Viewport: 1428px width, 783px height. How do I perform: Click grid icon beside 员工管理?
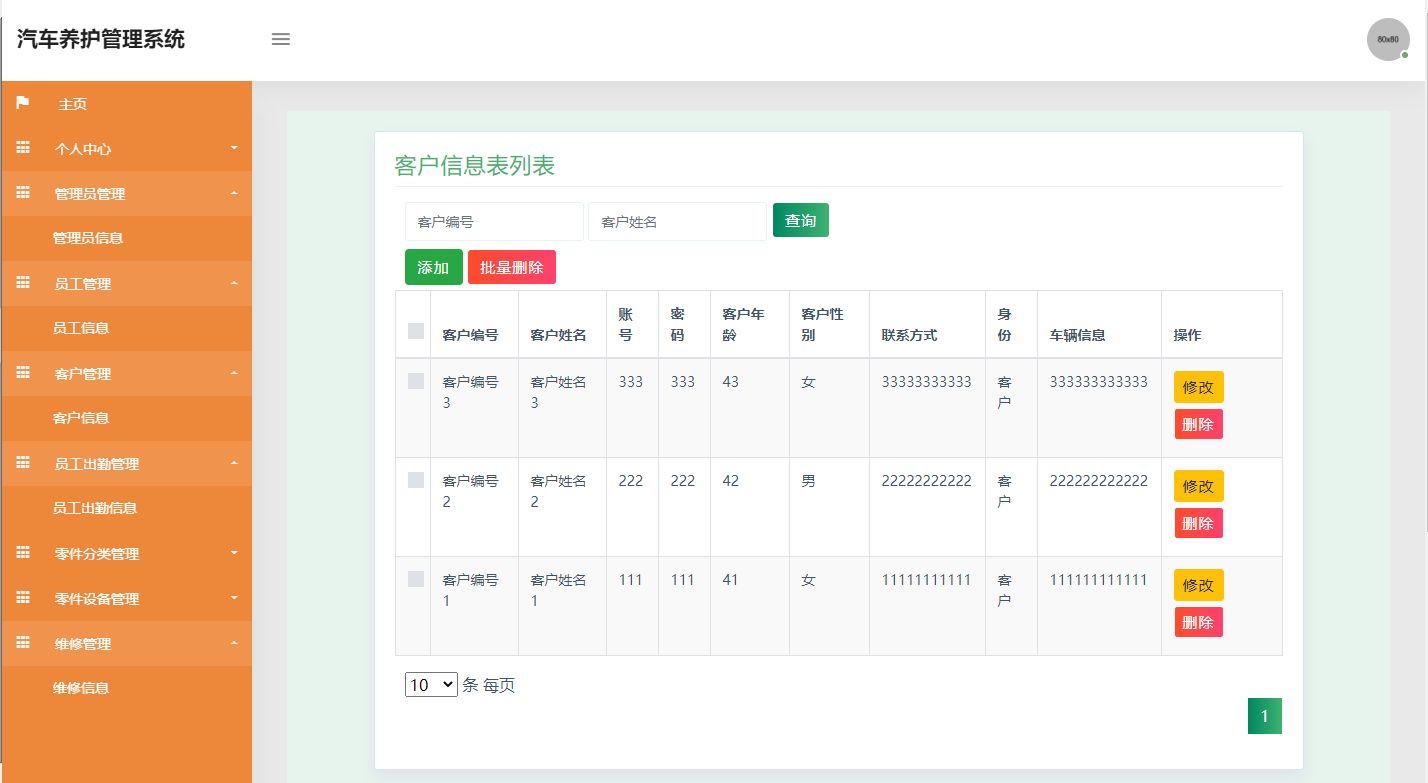coord(23,283)
